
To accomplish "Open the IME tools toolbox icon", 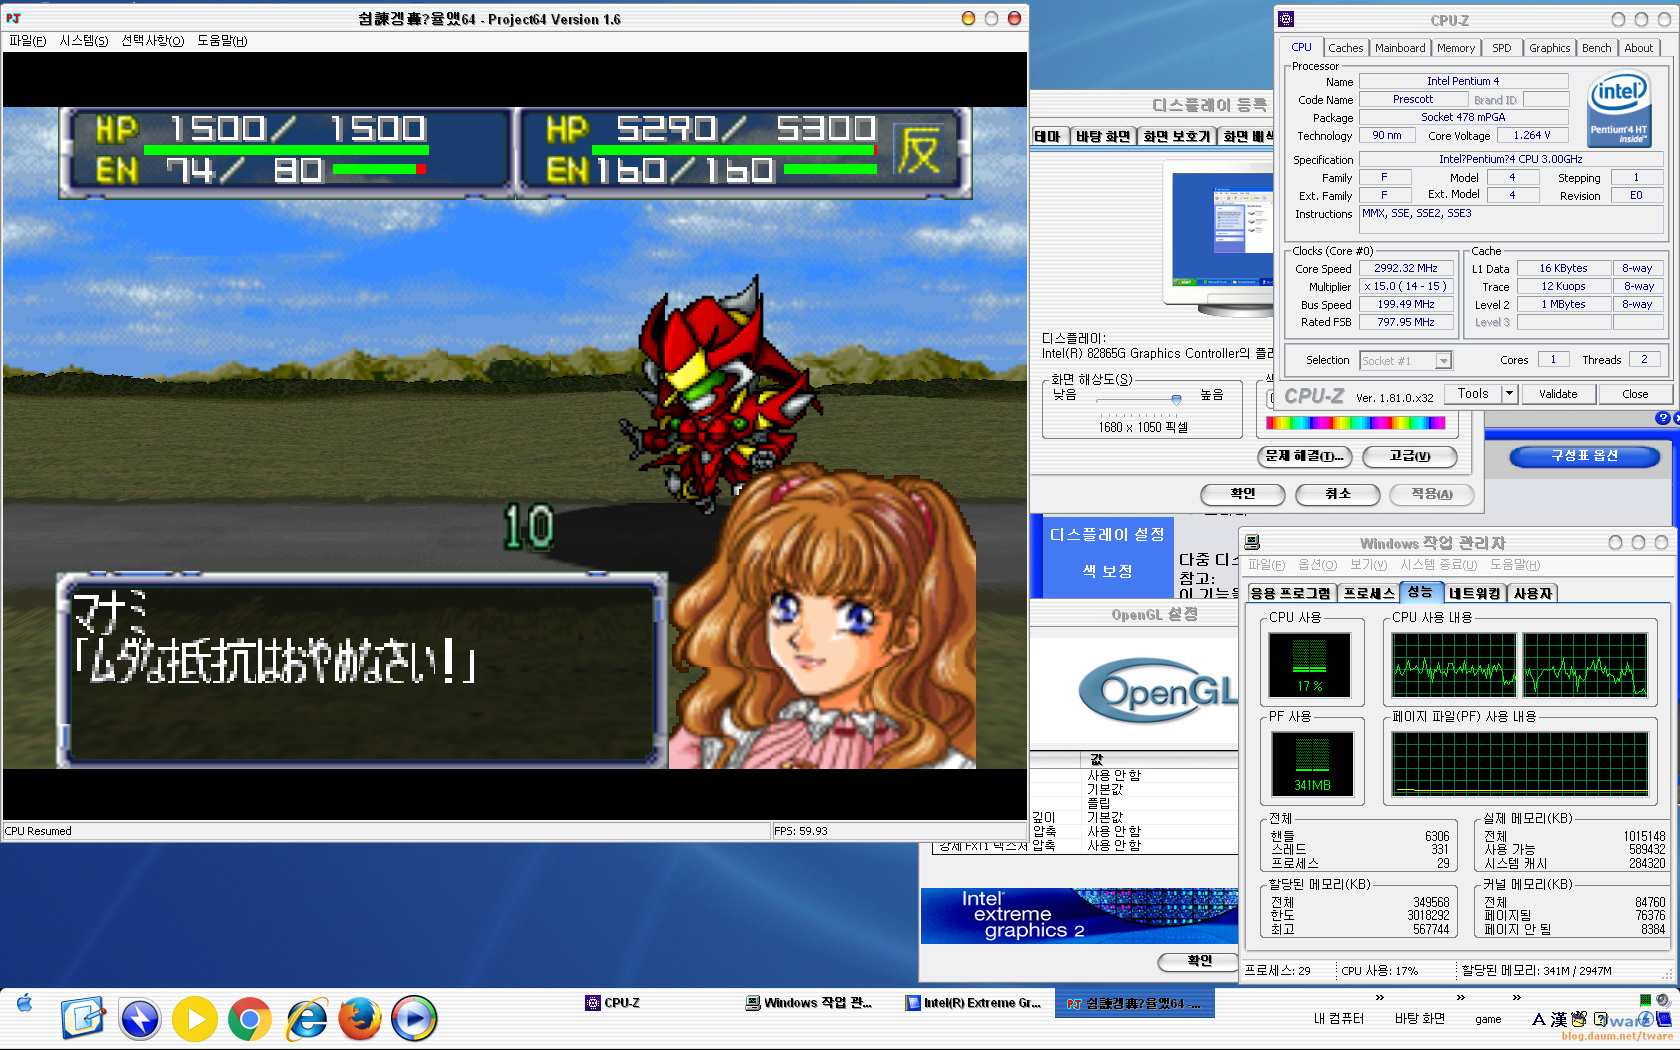I will [1579, 1019].
